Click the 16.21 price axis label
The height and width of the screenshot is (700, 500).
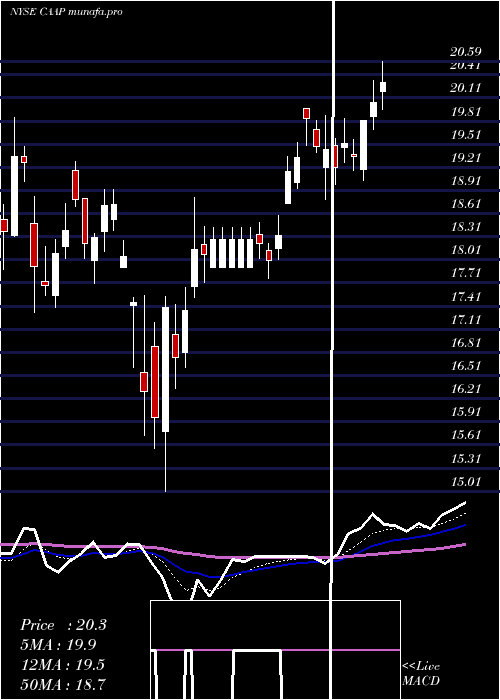tap(466, 389)
